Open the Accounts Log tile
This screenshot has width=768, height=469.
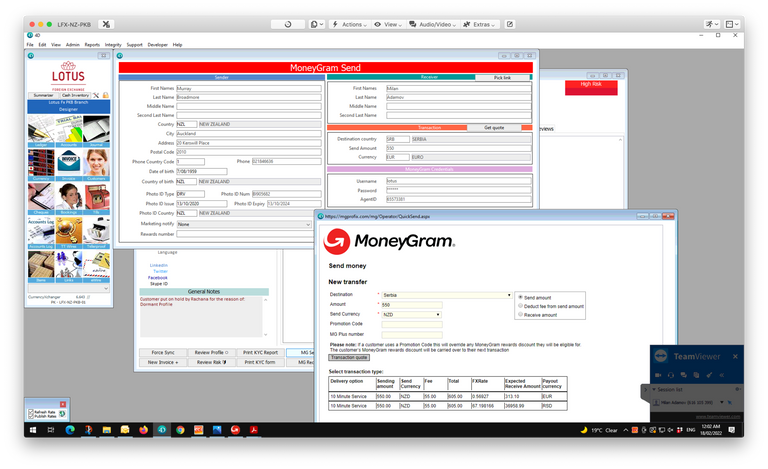coord(41,233)
